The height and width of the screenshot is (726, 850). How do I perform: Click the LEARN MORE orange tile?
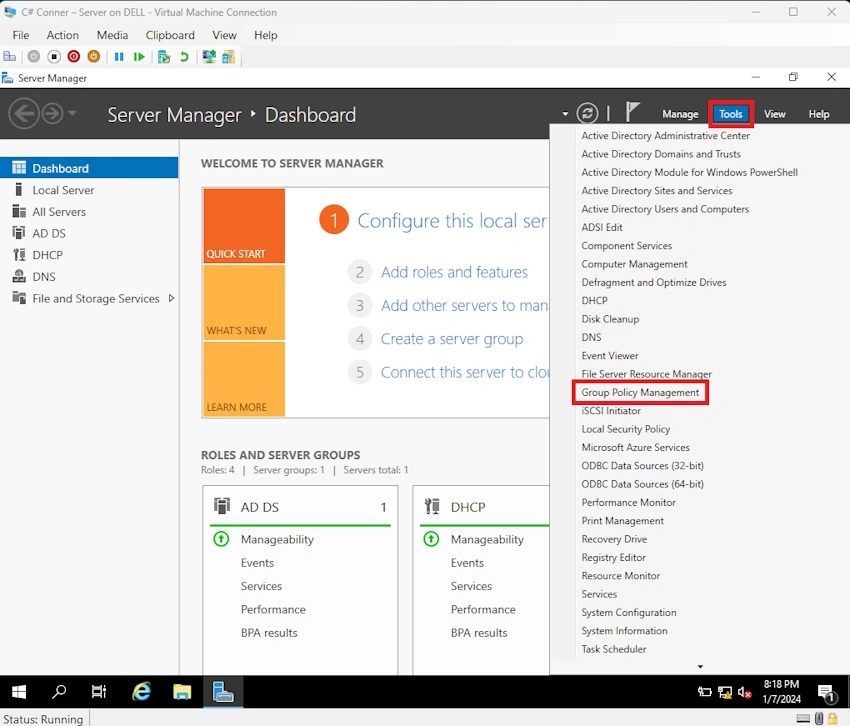244,380
